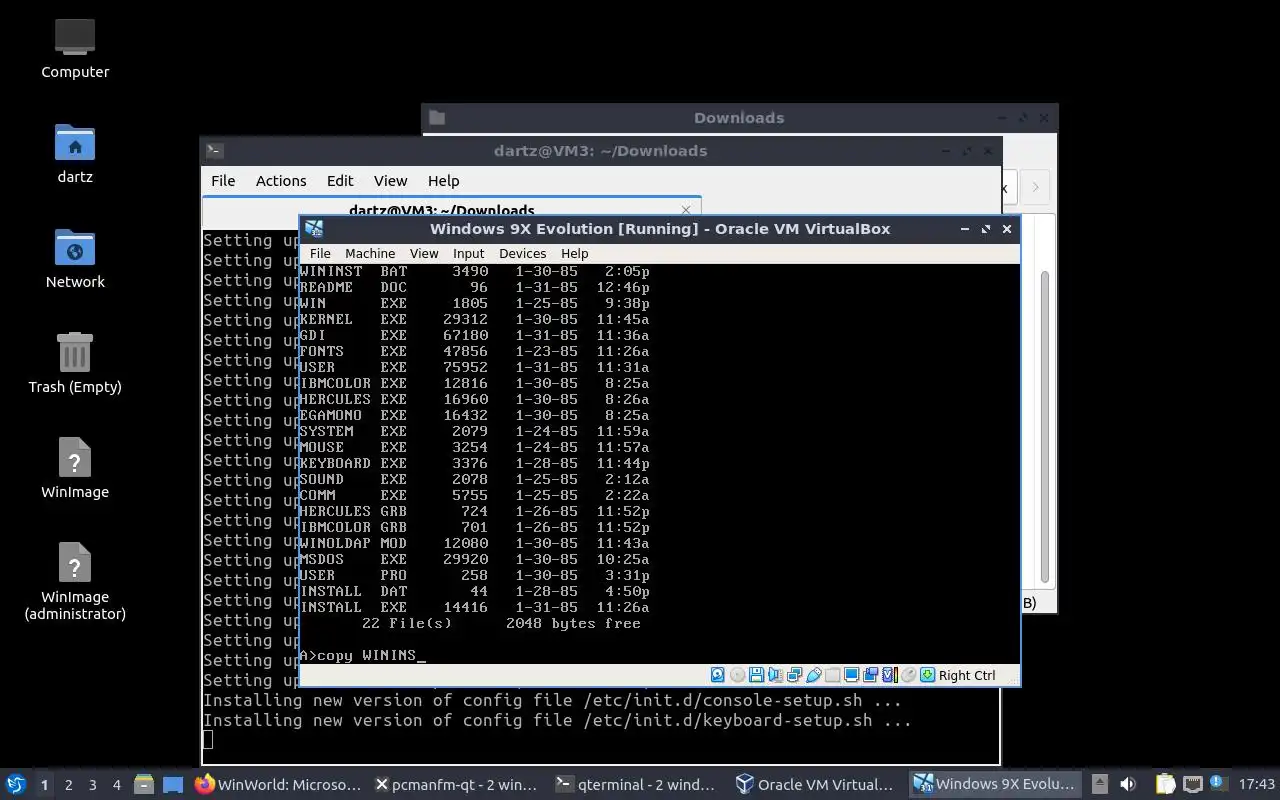
Task: Click the hard disk activity indicator in VirtualBox status bar
Action: pyautogui.click(x=718, y=675)
